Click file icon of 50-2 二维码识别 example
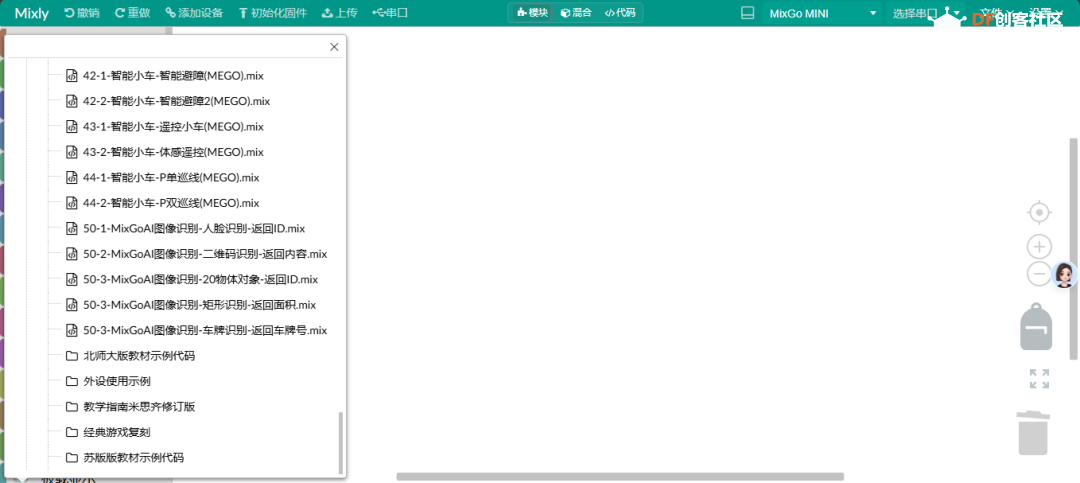 point(71,254)
